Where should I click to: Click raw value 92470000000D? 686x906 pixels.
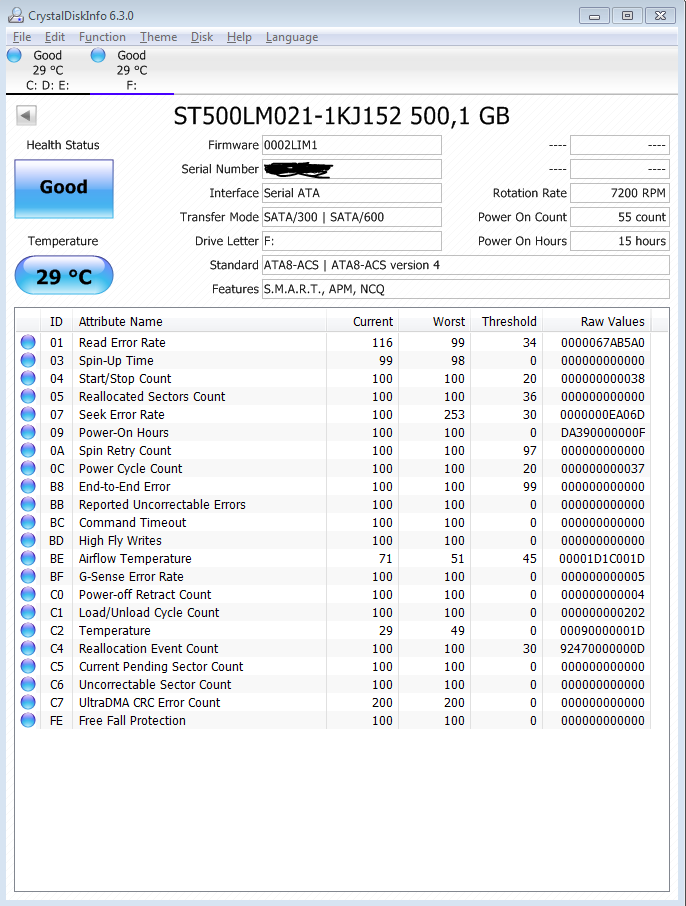(x=602, y=648)
